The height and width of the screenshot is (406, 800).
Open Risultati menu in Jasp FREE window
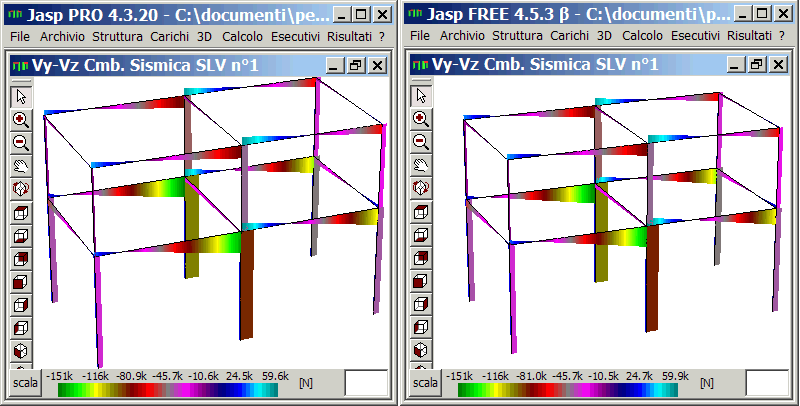click(749, 36)
